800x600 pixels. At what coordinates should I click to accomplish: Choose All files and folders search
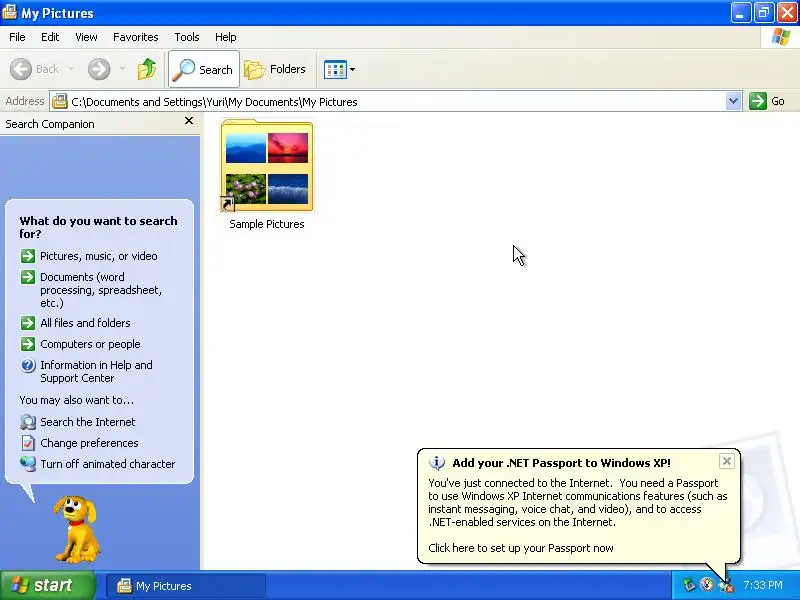coord(75,323)
